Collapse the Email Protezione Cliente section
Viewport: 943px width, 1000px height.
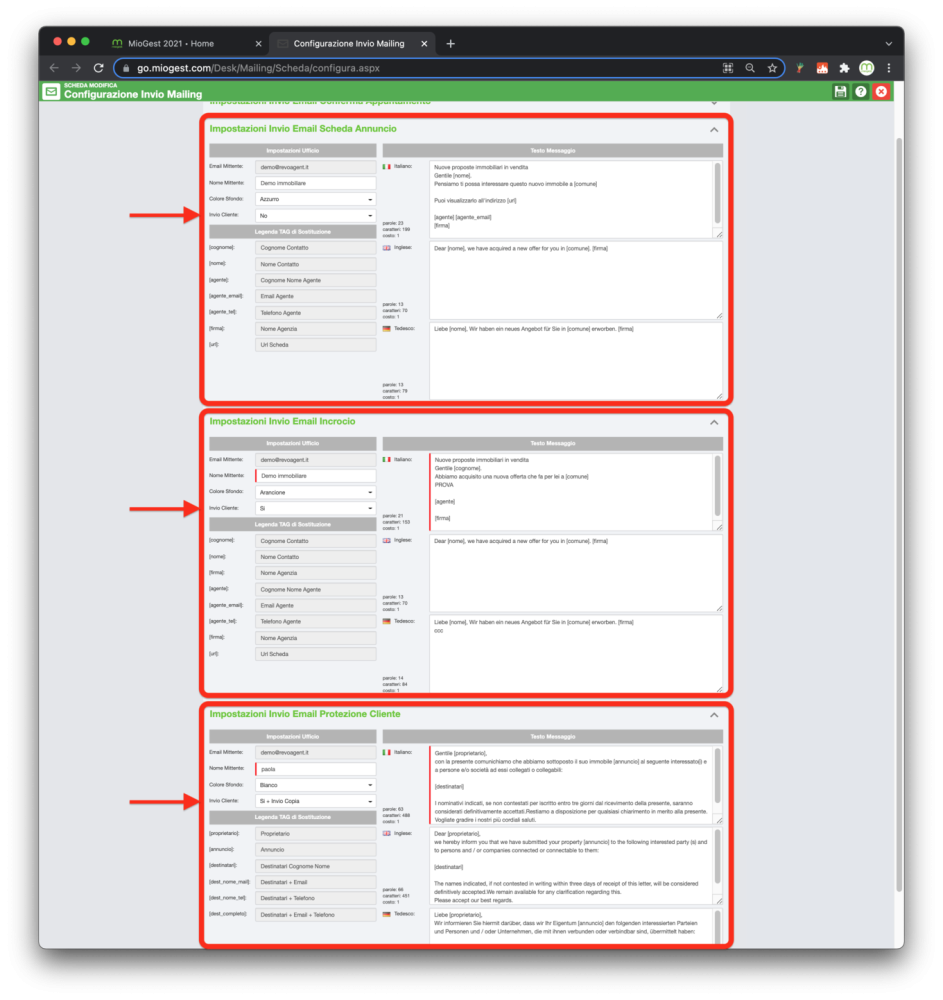click(714, 715)
